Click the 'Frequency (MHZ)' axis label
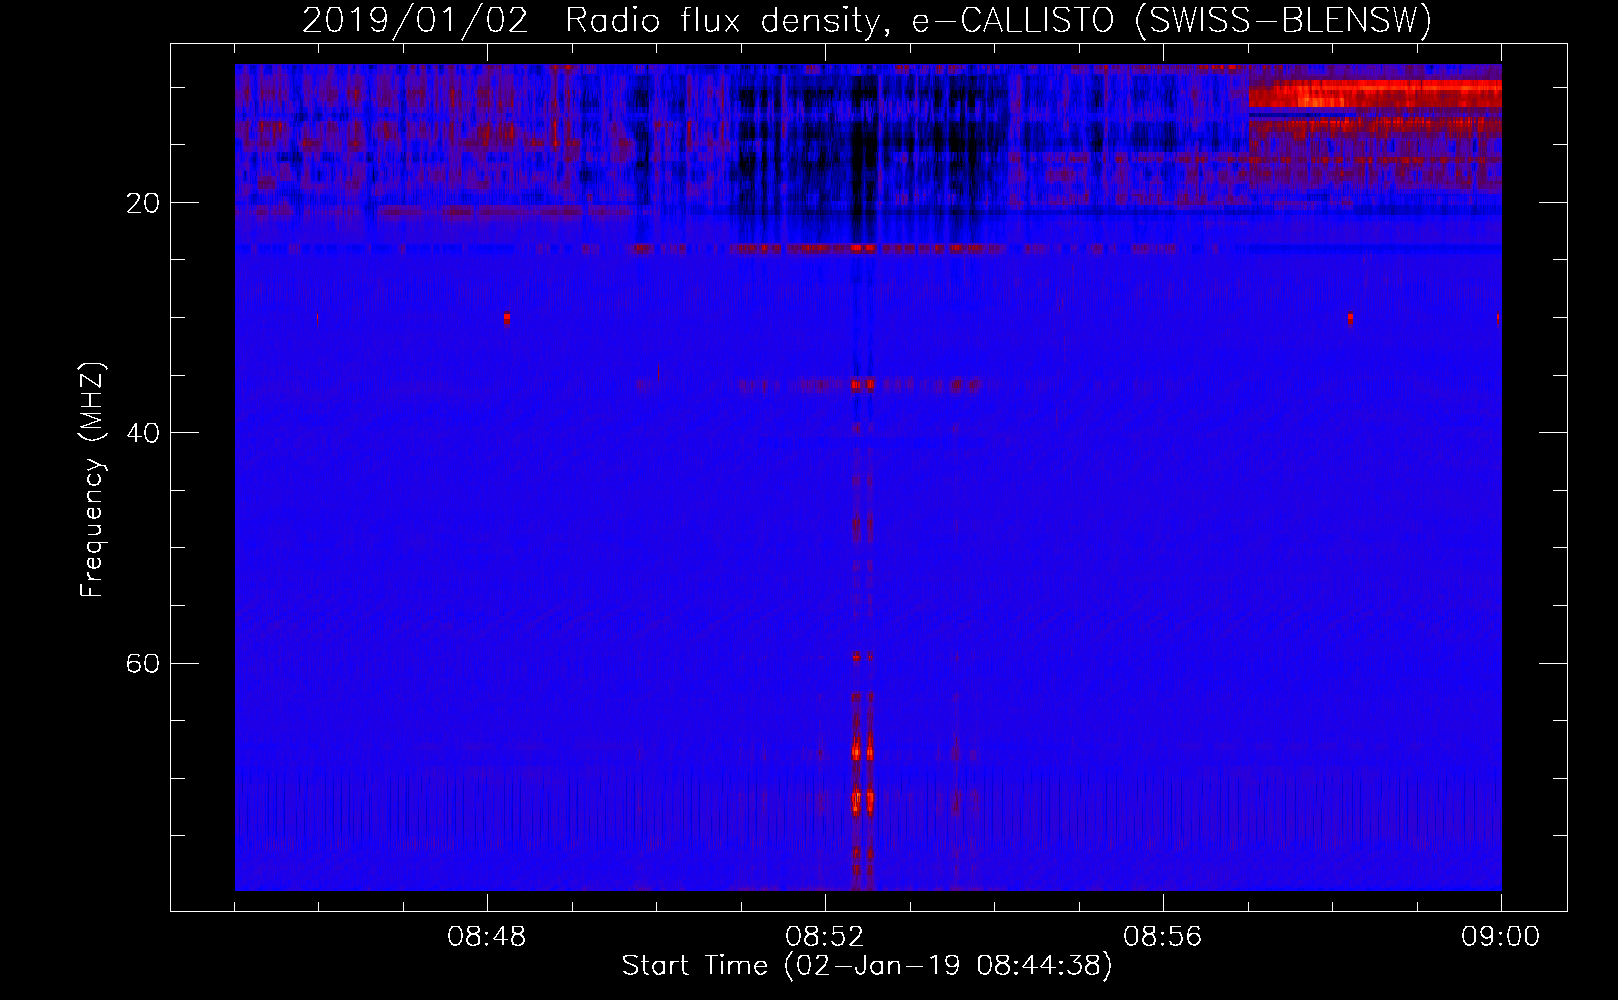 (92, 480)
